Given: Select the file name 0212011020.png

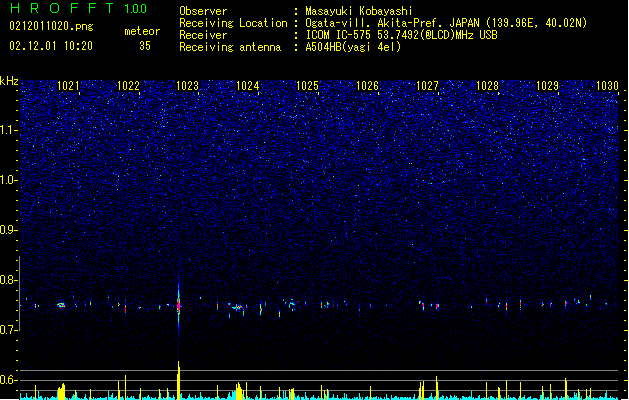Looking at the screenshot, I should tap(51, 26).
